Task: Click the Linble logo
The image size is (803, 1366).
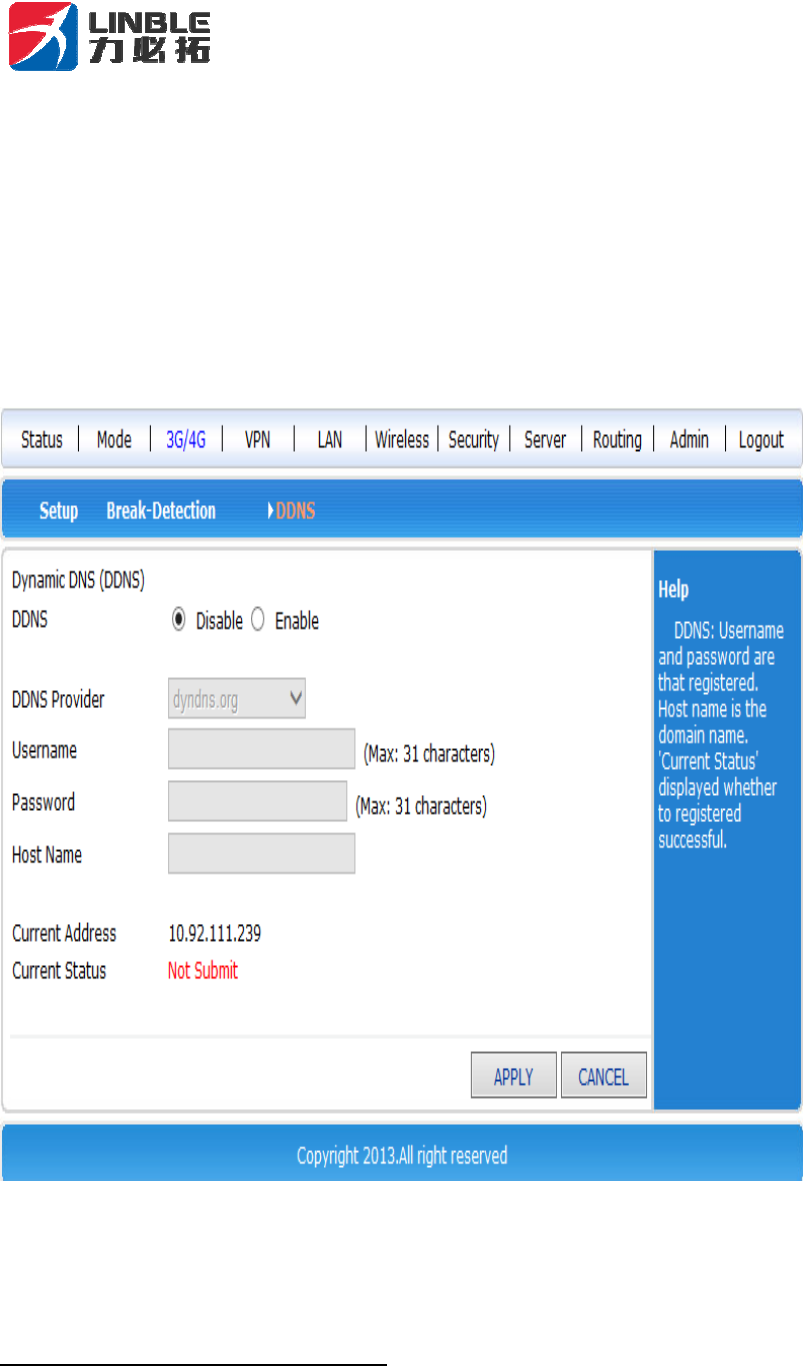Action: pyautogui.click(x=109, y=38)
